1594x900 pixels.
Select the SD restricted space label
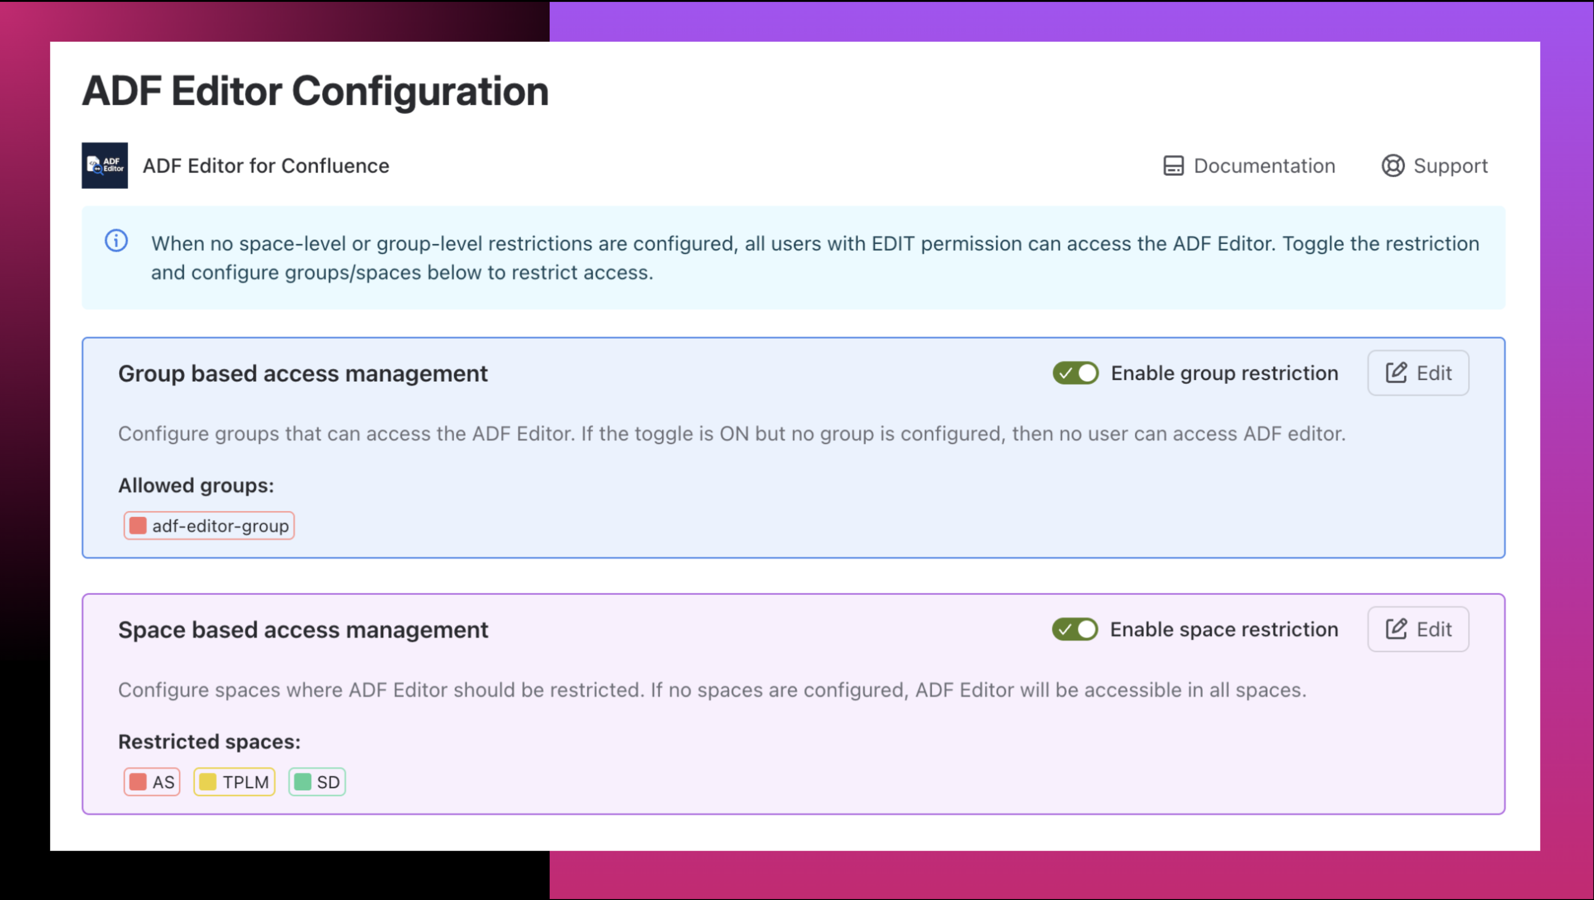pyautogui.click(x=328, y=782)
